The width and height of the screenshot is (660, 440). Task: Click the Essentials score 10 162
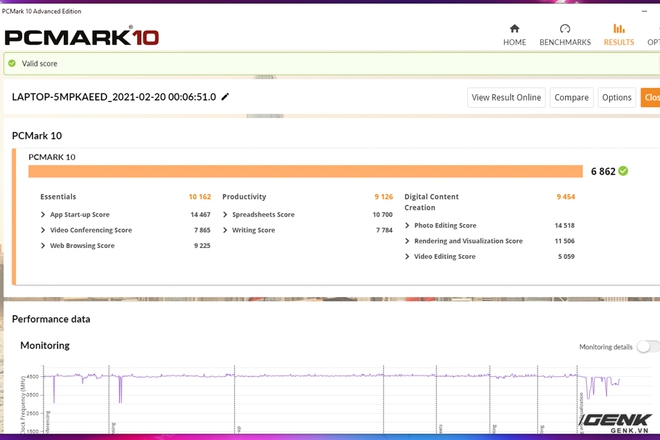coord(200,197)
